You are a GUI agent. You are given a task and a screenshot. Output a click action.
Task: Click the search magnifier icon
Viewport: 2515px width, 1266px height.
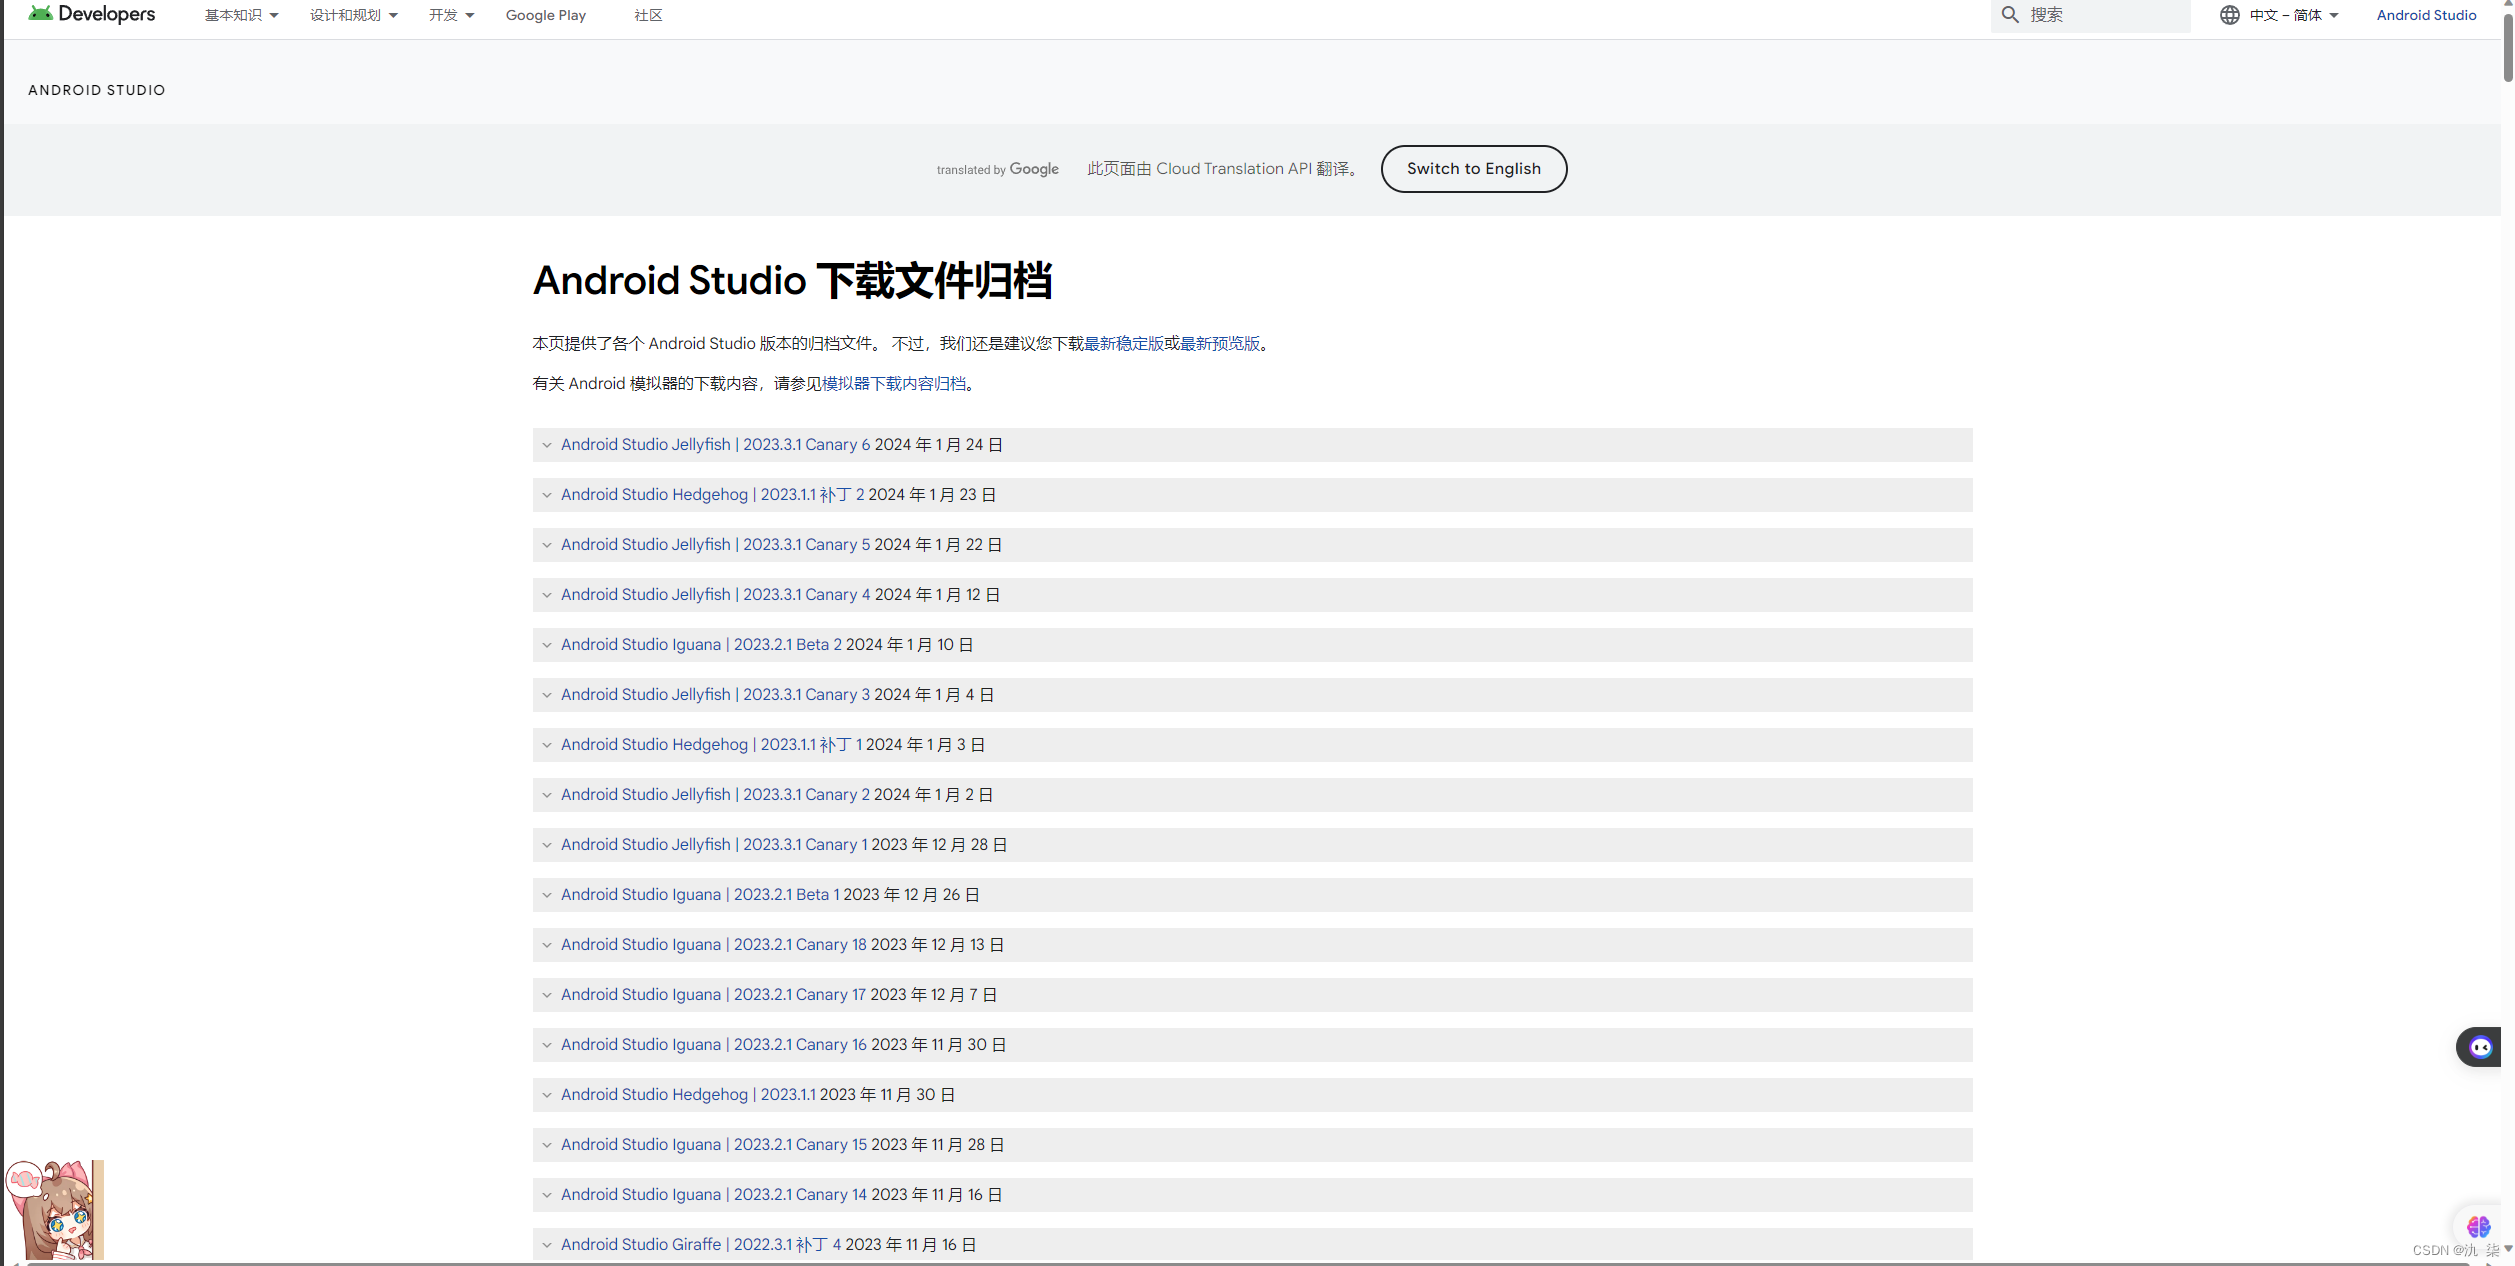click(2010, 15)
